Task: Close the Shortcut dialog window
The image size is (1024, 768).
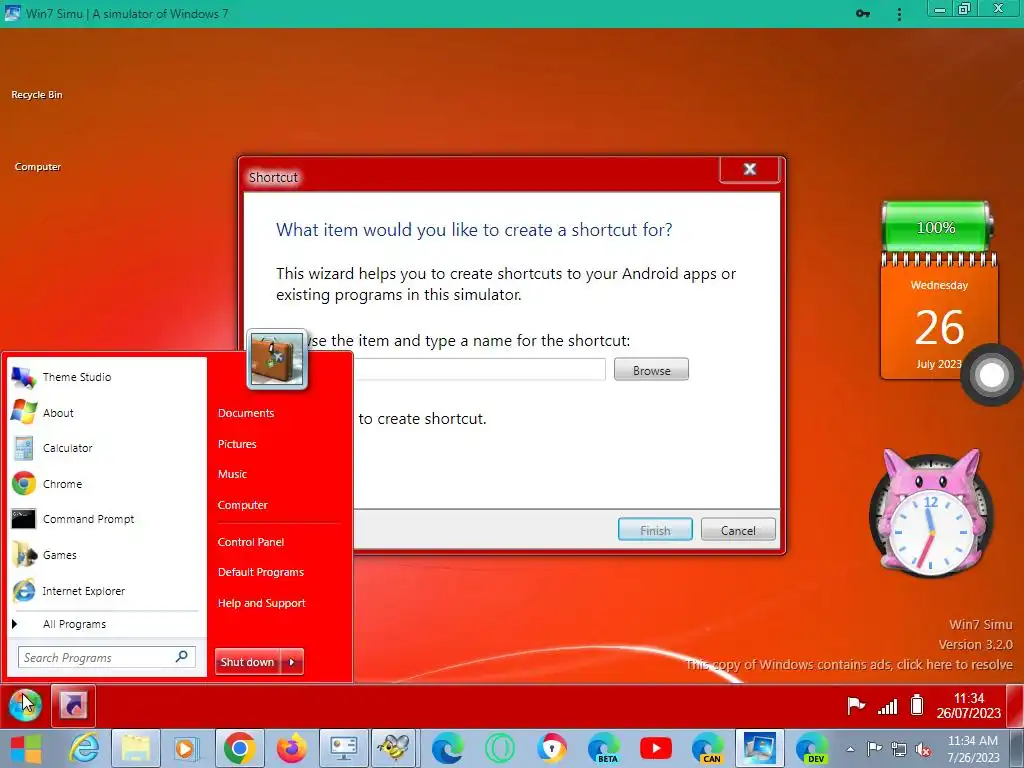Action: tap(750, 170)
